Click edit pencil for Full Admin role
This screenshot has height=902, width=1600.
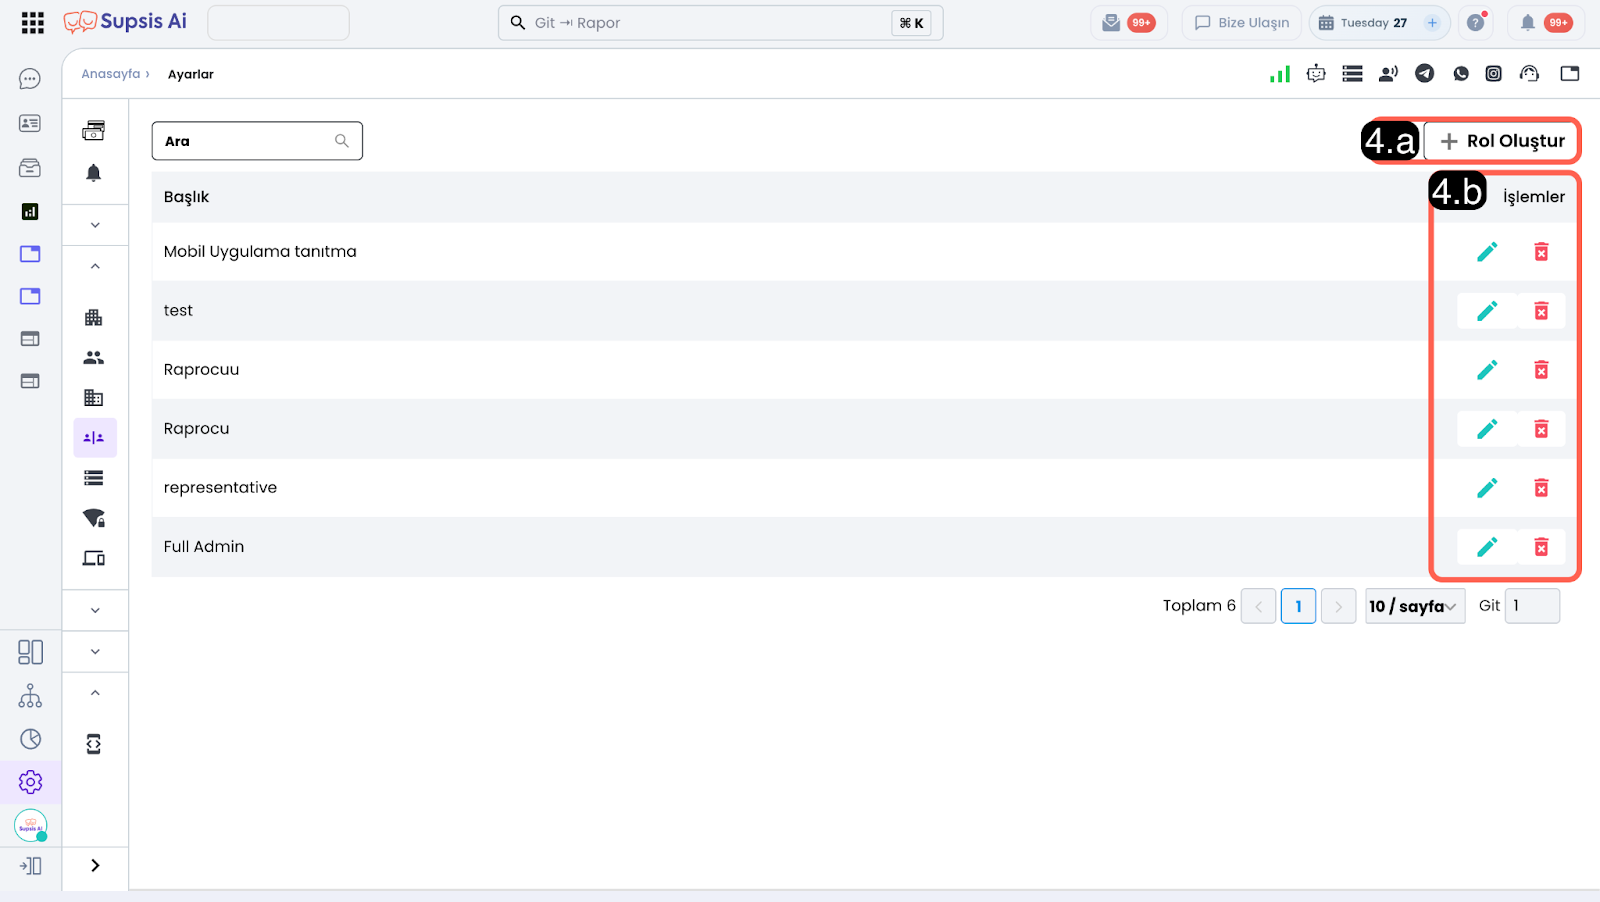click(x=1487, y=547)
